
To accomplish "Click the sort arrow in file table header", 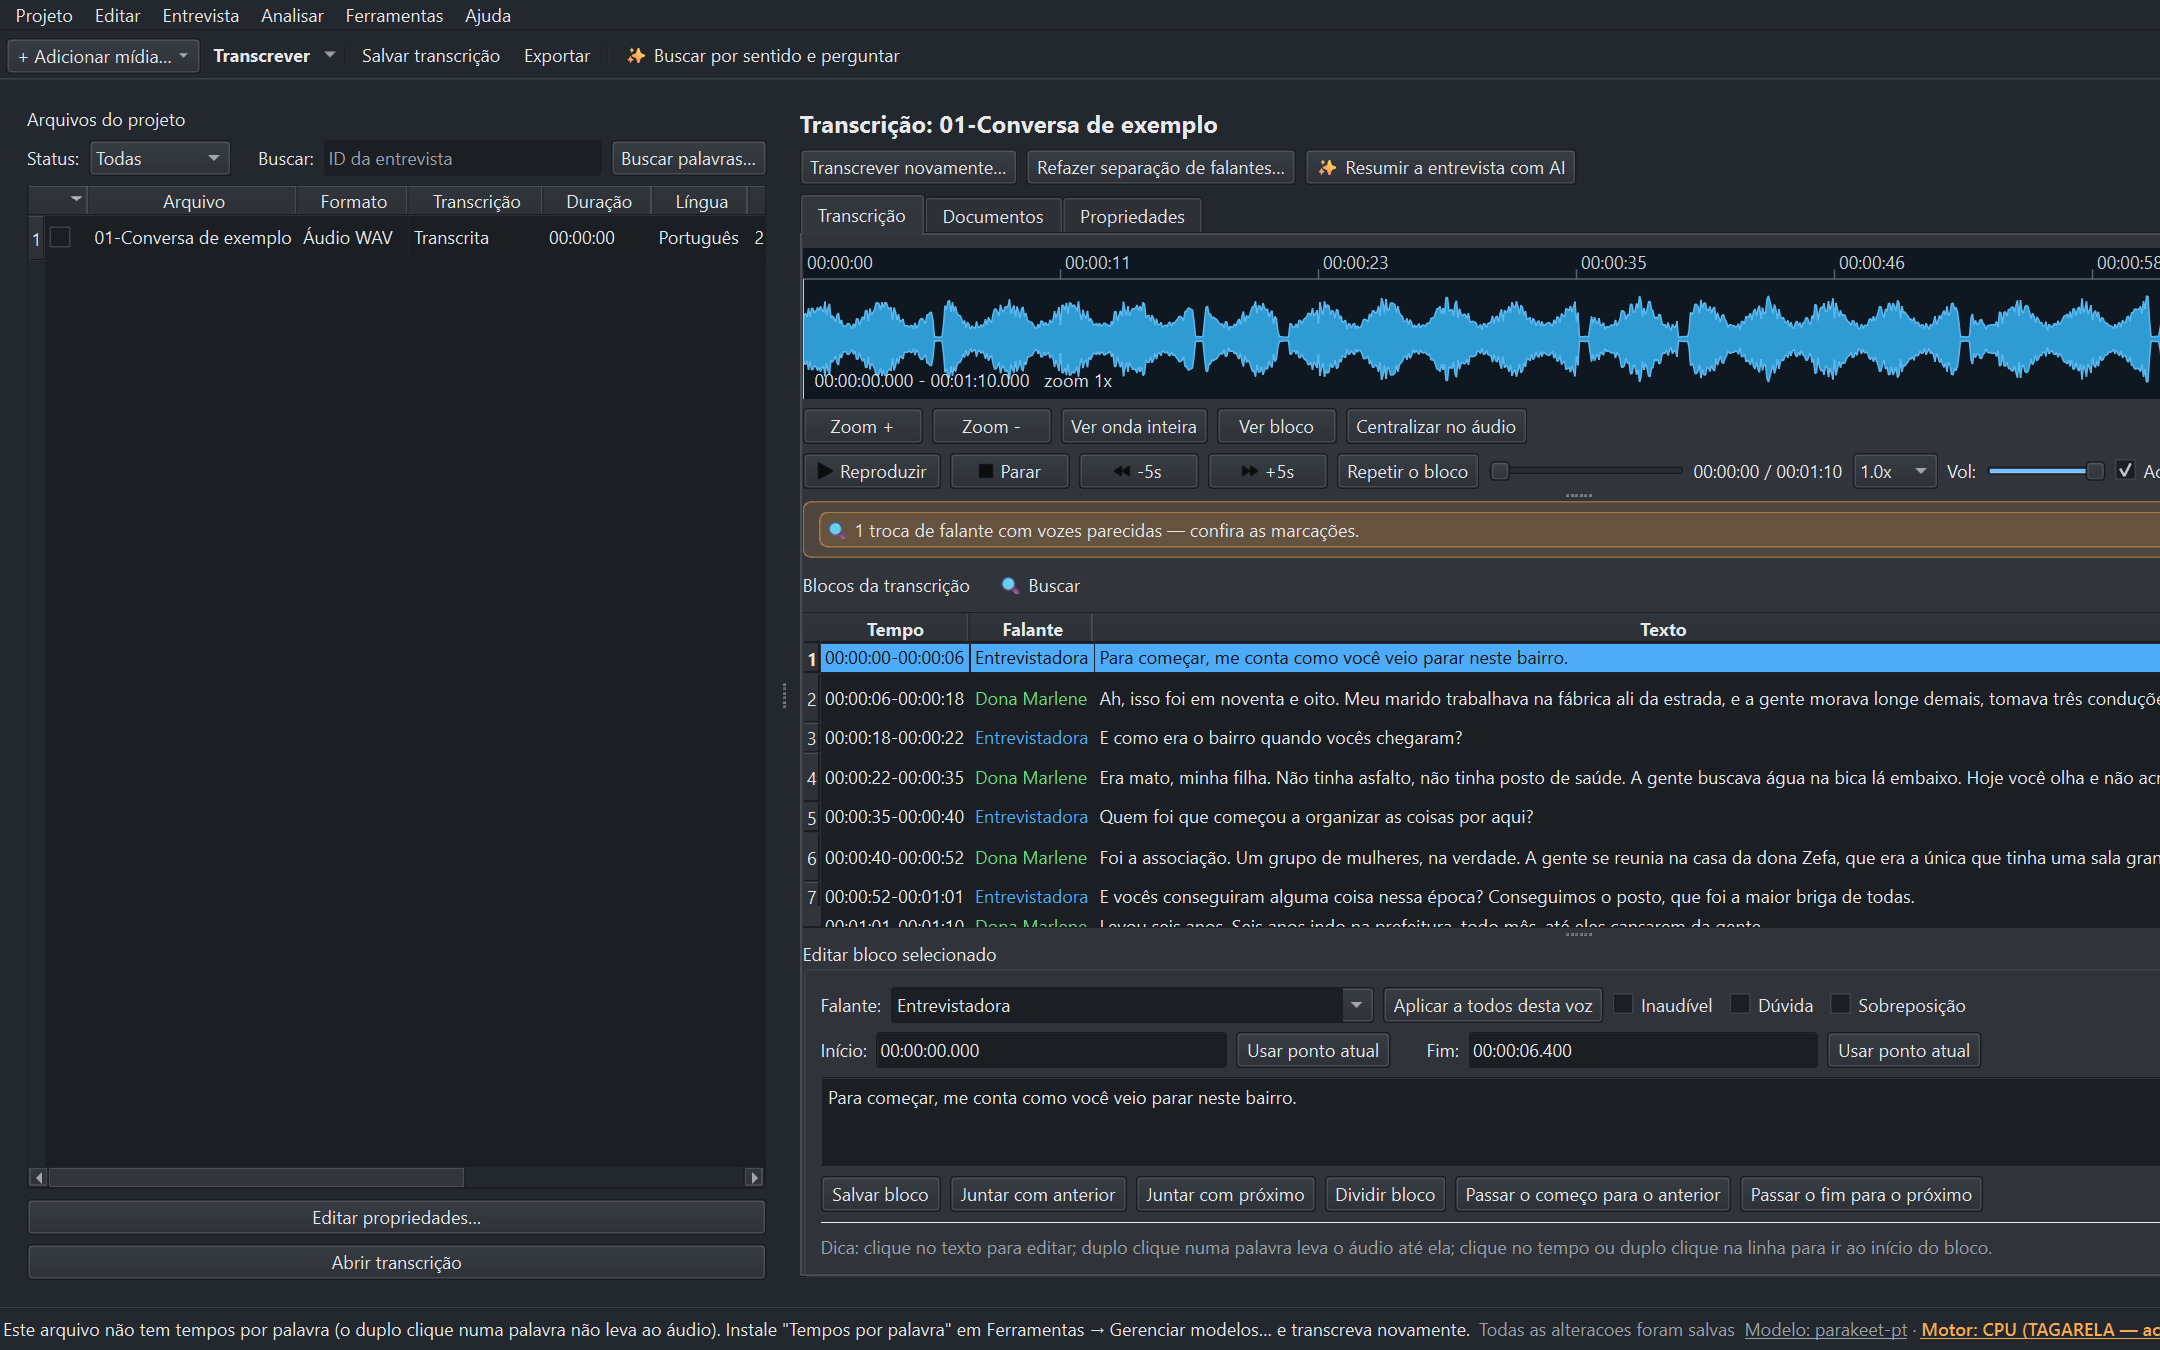I will 75,199.
